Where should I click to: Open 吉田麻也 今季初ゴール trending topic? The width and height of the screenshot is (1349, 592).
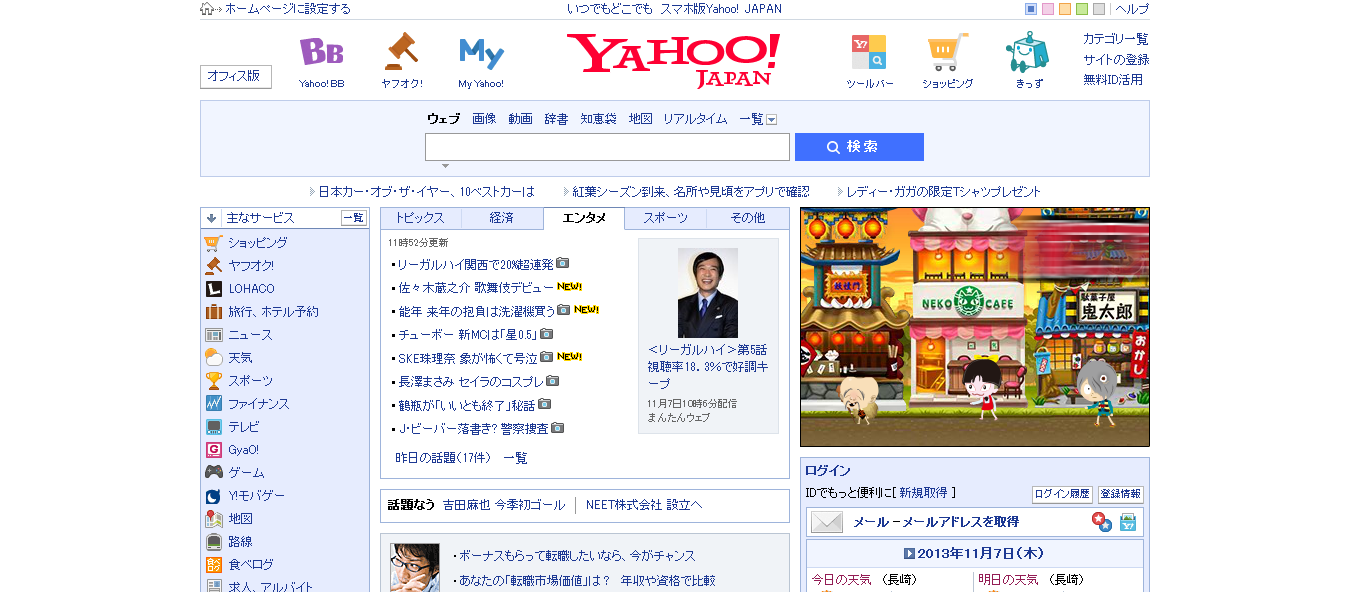point(504,505)
